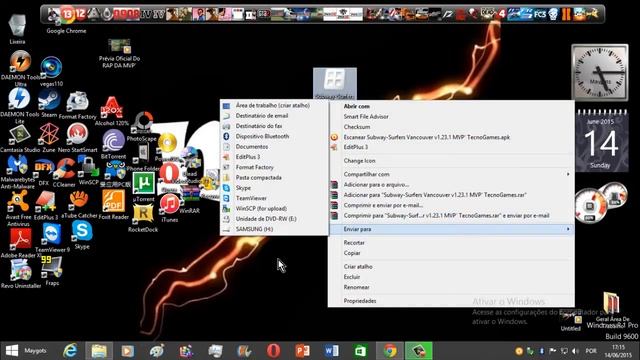Choose Escanear Subway-Surfers apk entry
The image size is (640, 360).
click(427, 137)
